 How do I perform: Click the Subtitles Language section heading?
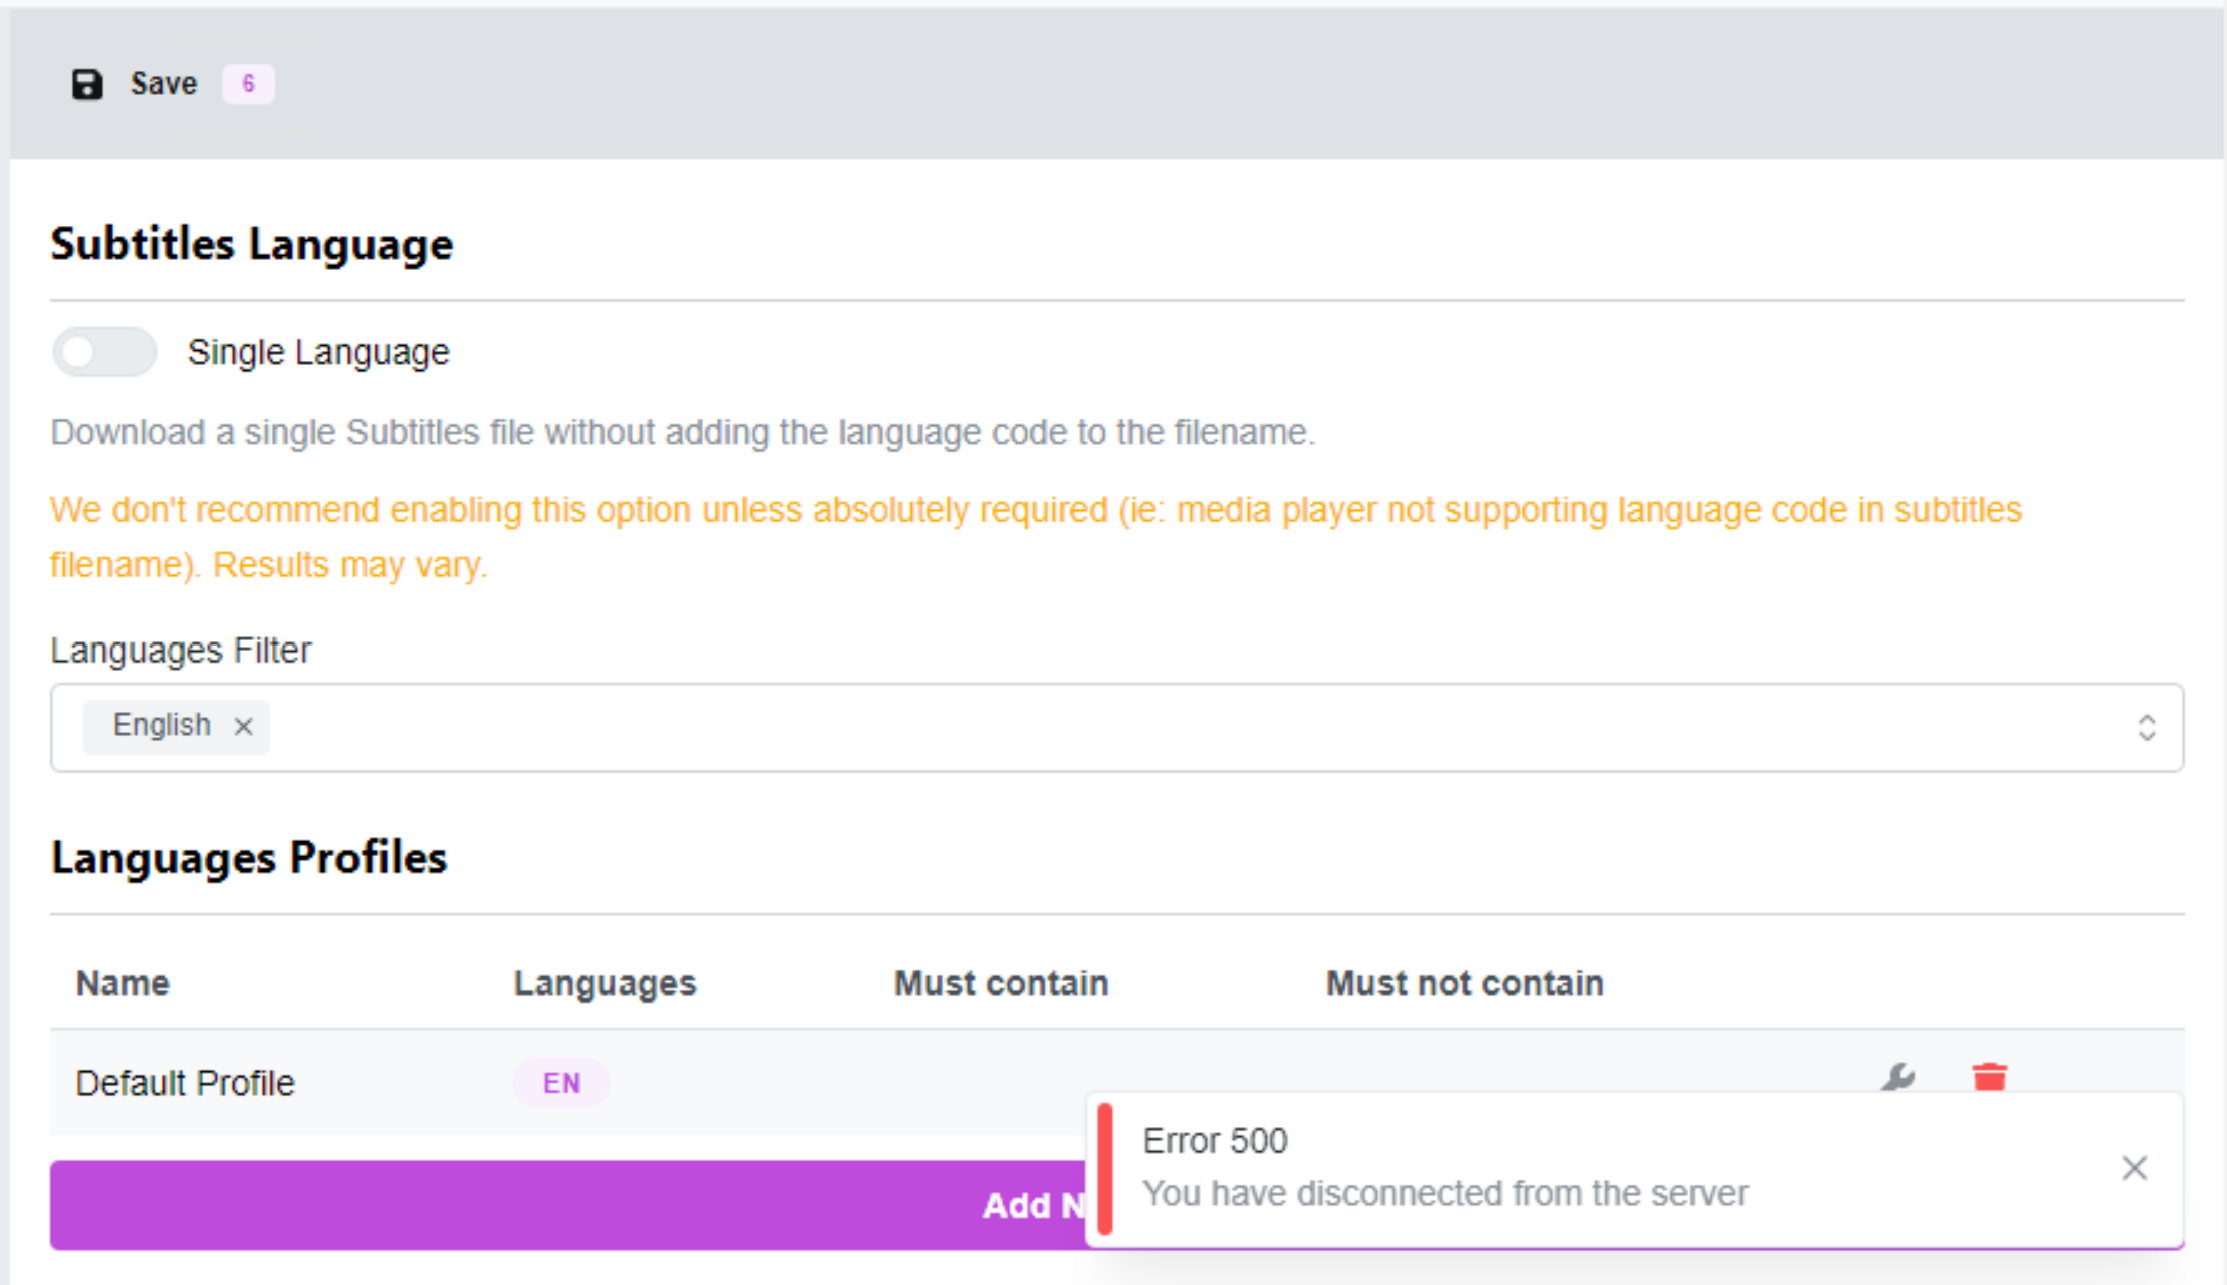point(252,243)
